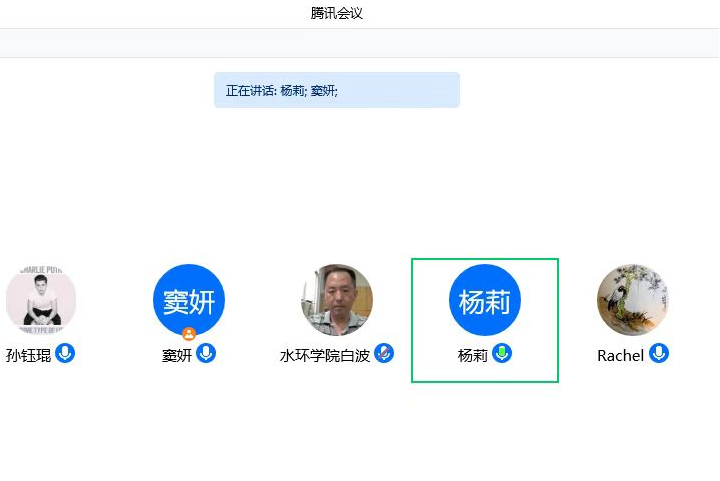The image size is (720, 481).
Task: Click the name label 孙钰琨
Action: (28, 355)
